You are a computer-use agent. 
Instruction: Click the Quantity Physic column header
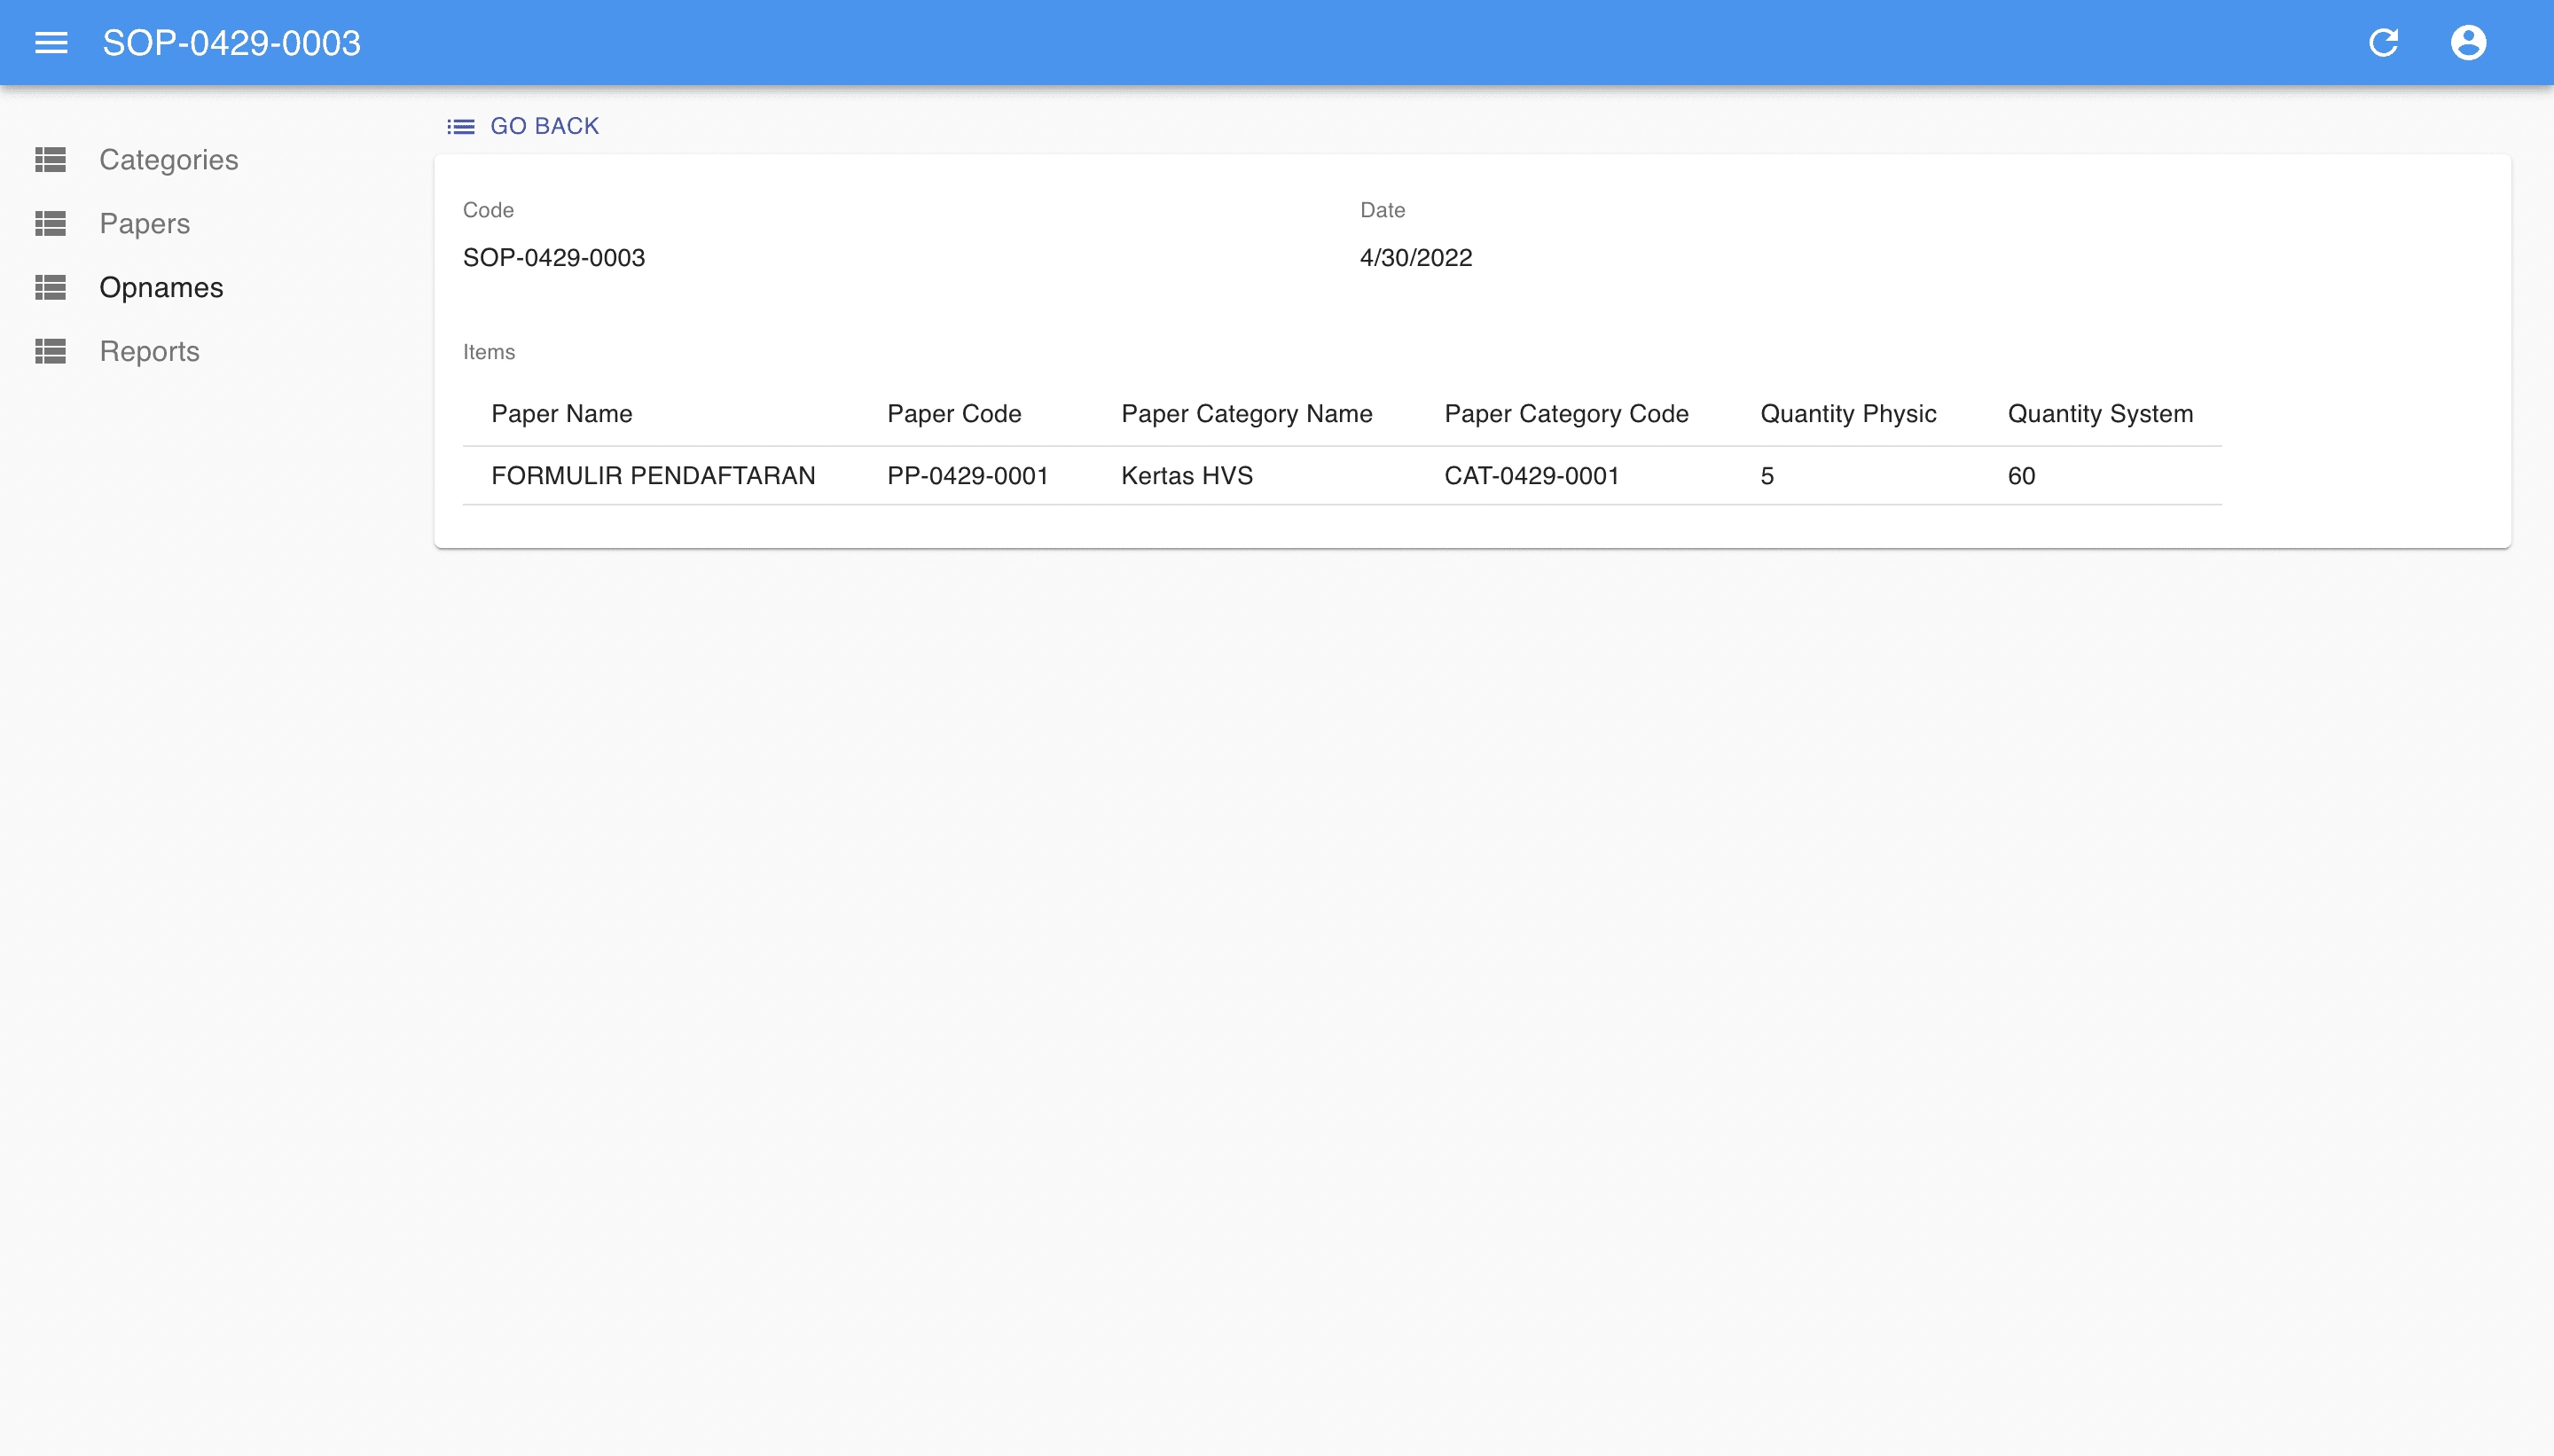[1847, 414]
